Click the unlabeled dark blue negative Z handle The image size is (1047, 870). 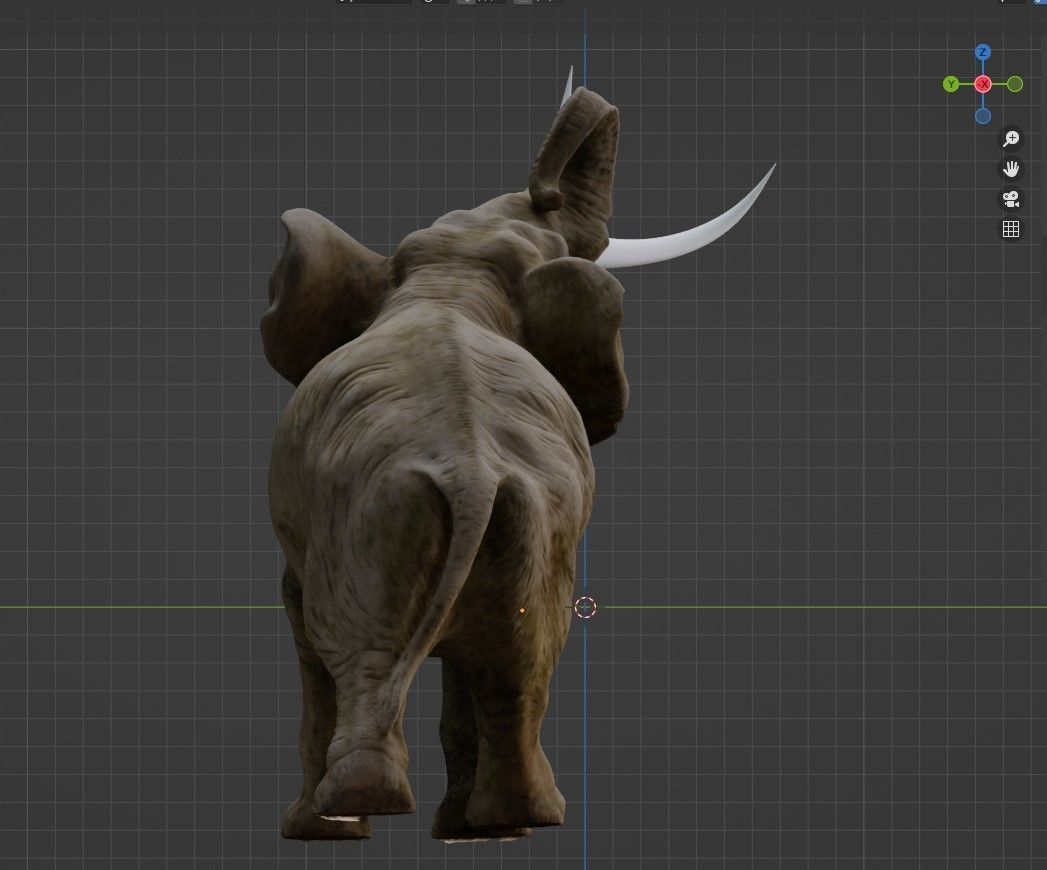click(x=982, y=116)
